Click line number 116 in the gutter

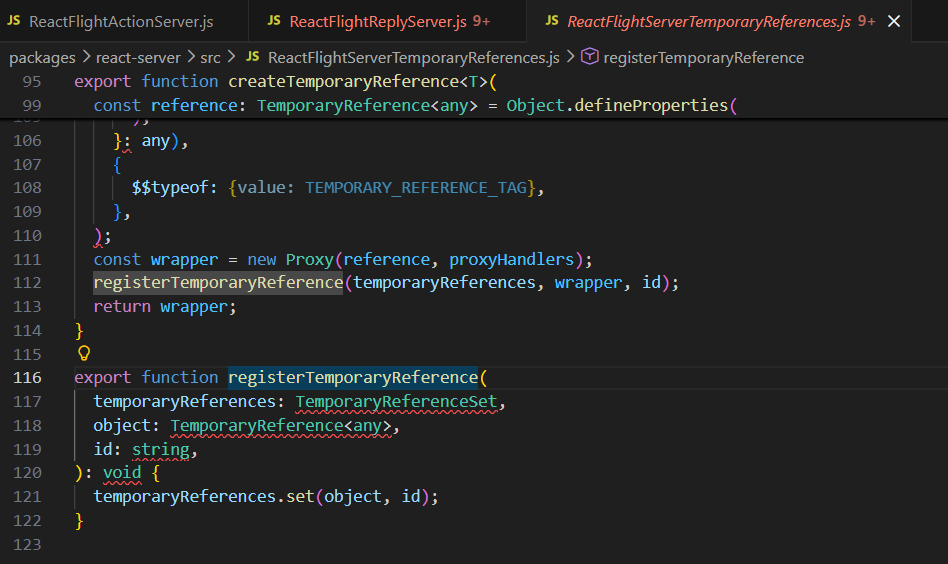[x=29, y=378]
